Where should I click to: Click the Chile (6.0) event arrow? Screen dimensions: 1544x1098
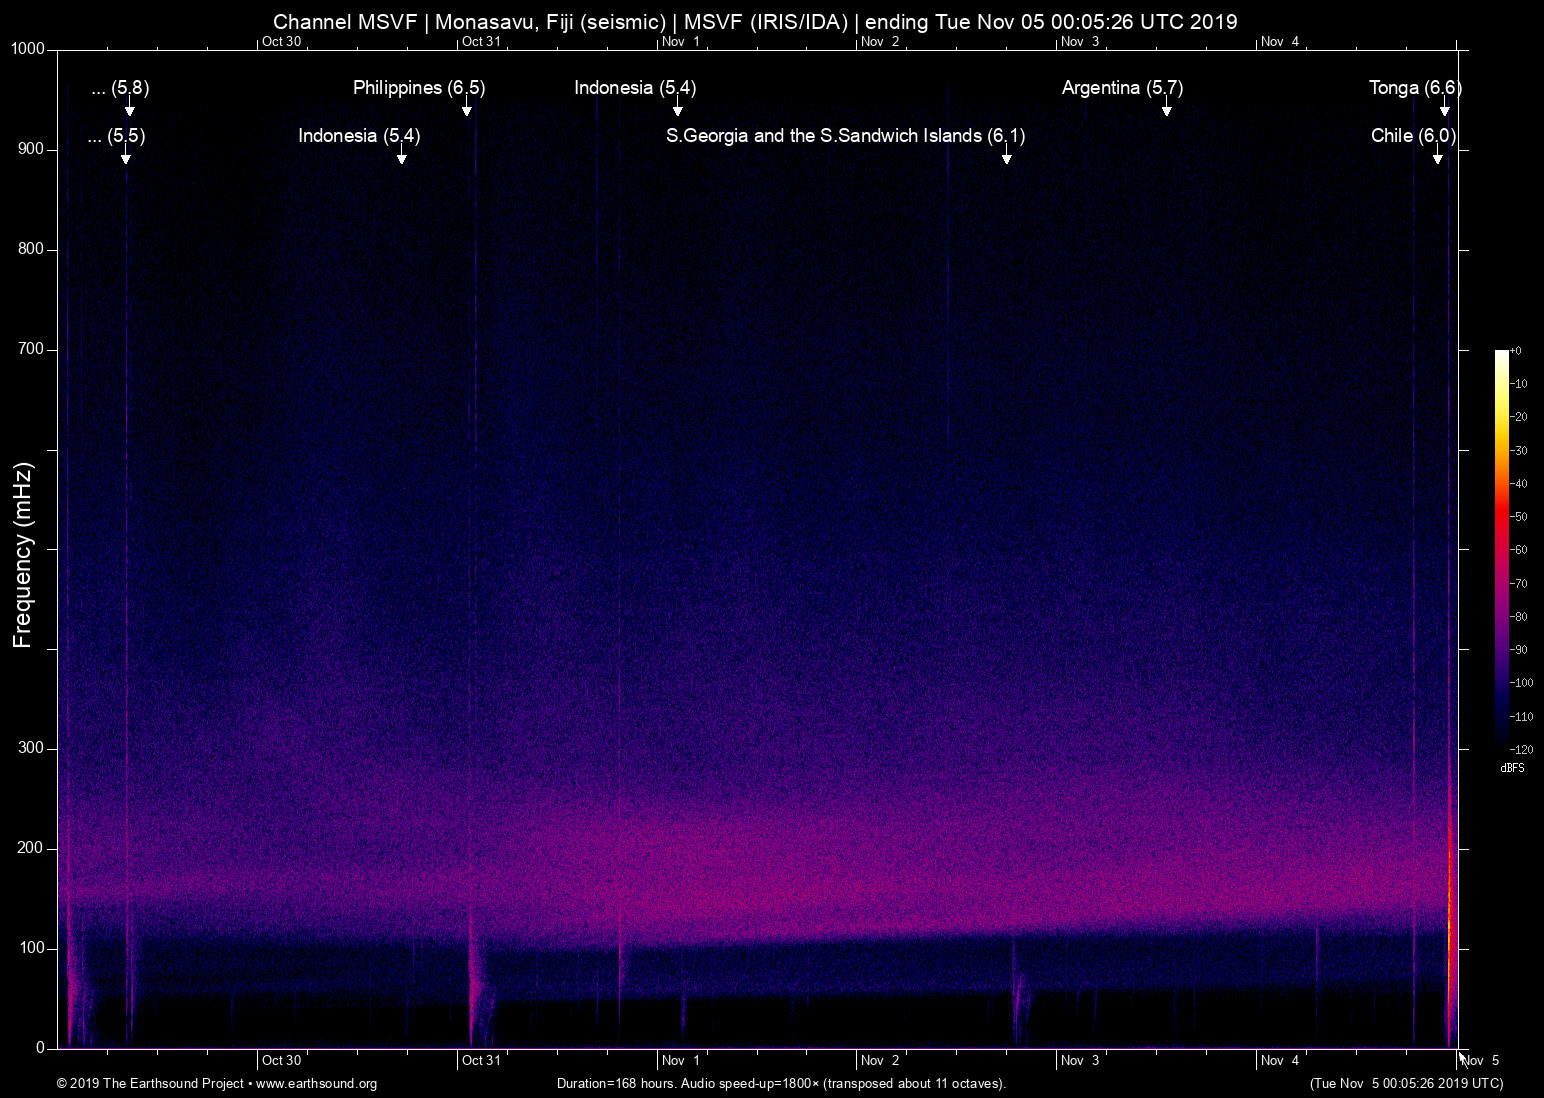click(1440, 158)
